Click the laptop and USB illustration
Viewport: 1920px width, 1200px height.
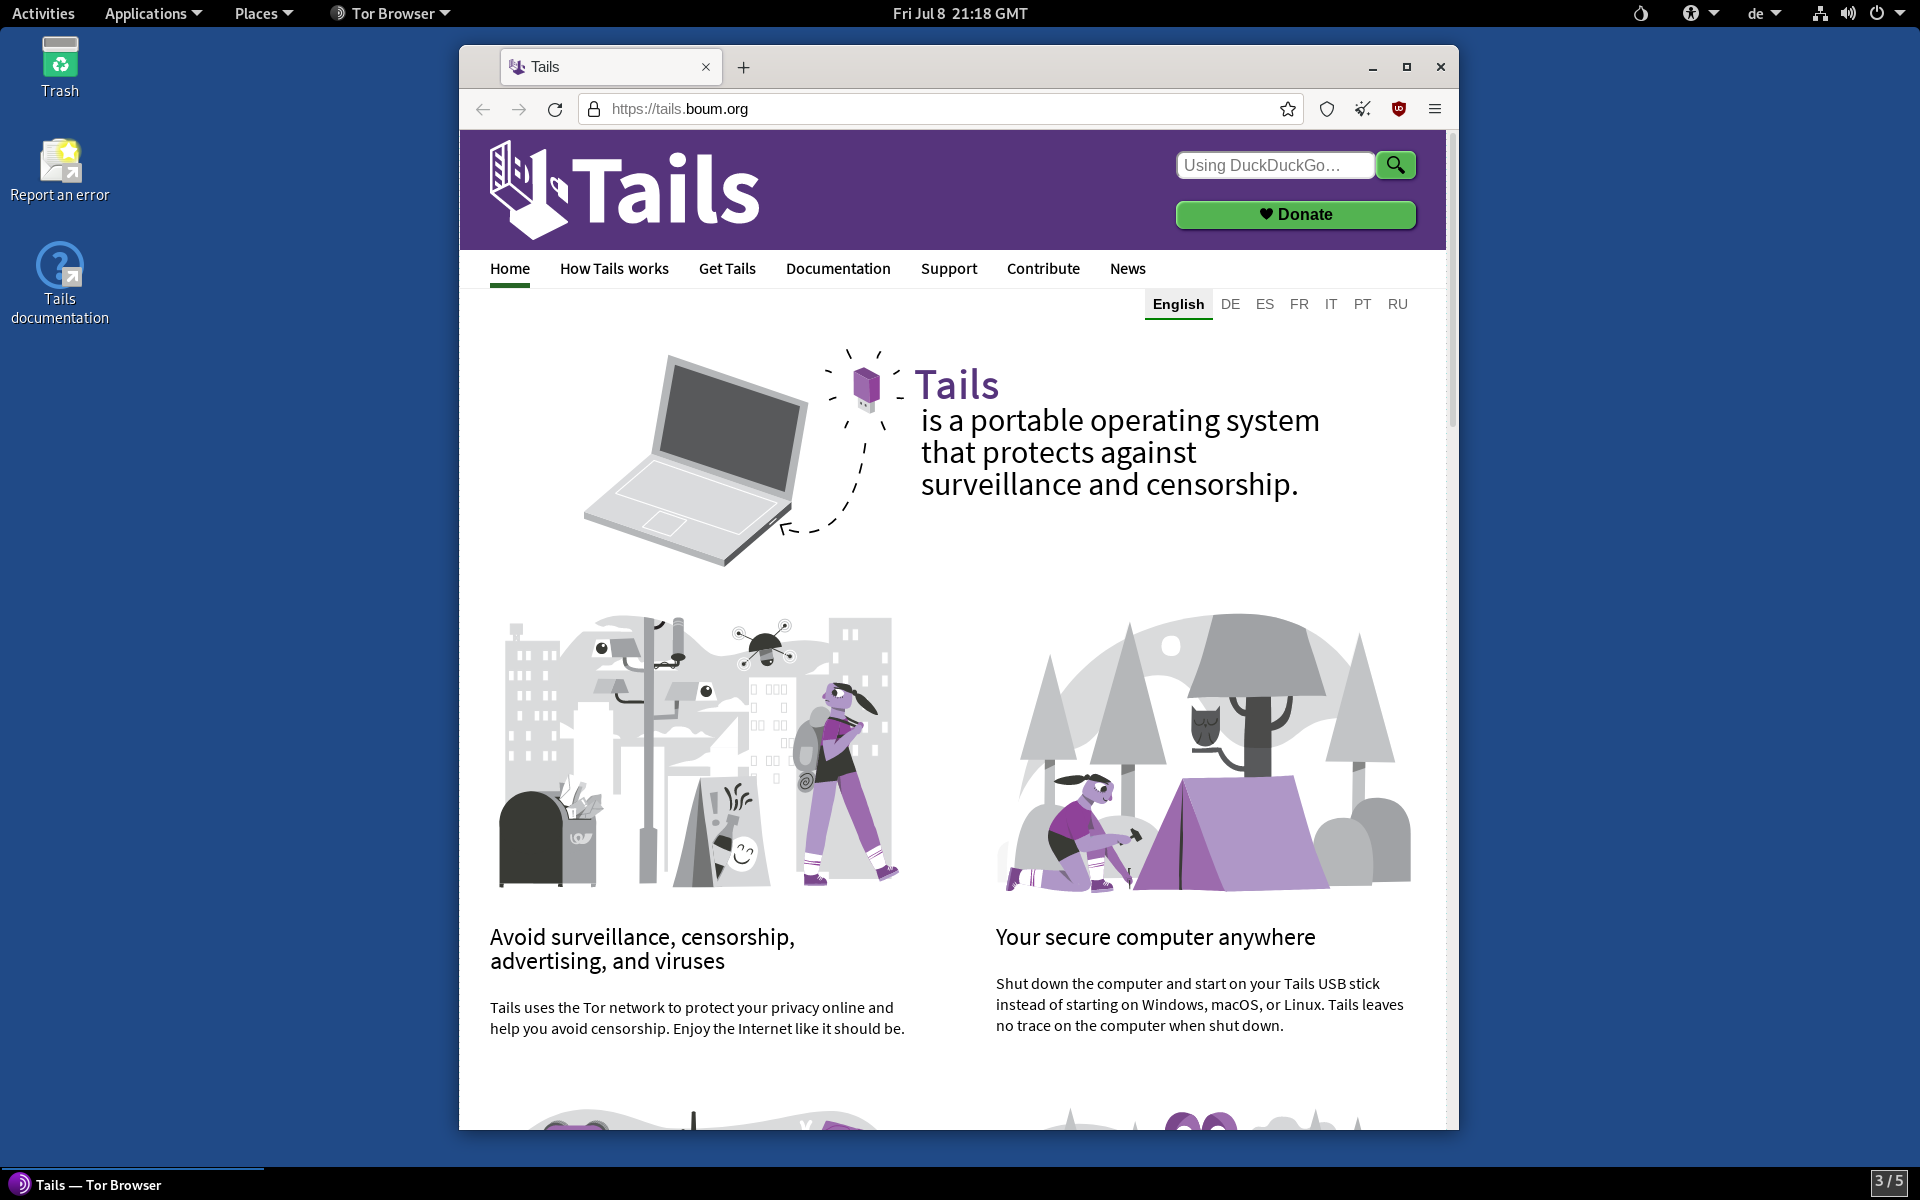[x=745, y=457]
